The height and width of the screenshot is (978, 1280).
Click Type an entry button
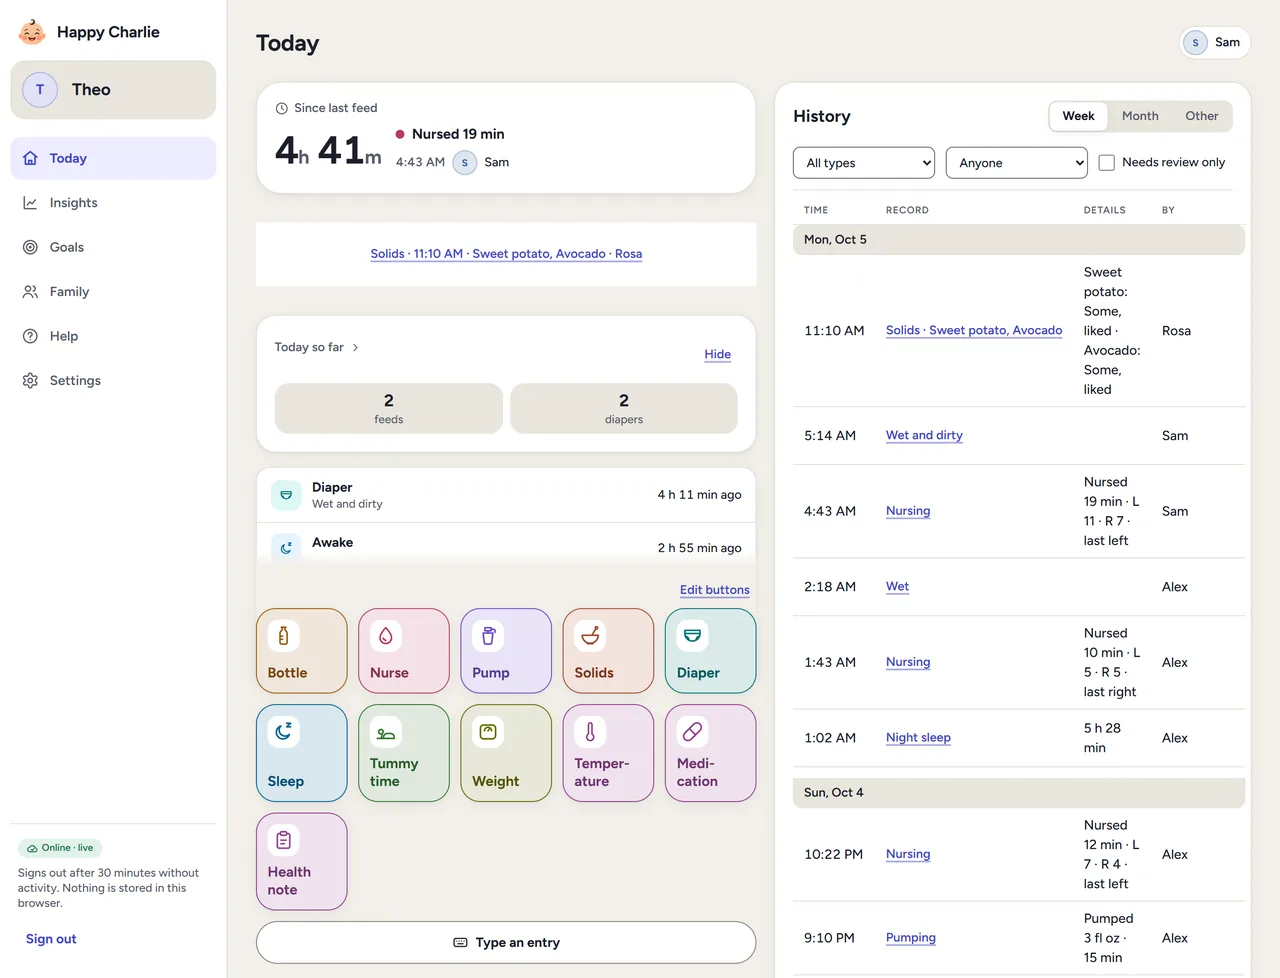506,943
